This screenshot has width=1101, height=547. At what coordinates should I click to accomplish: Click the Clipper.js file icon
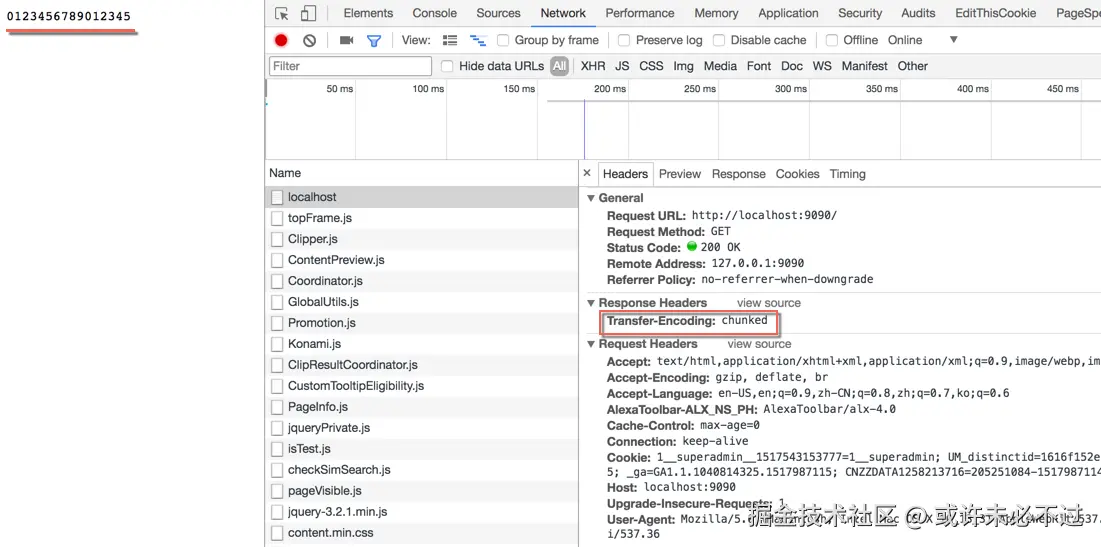pos(277,239)
